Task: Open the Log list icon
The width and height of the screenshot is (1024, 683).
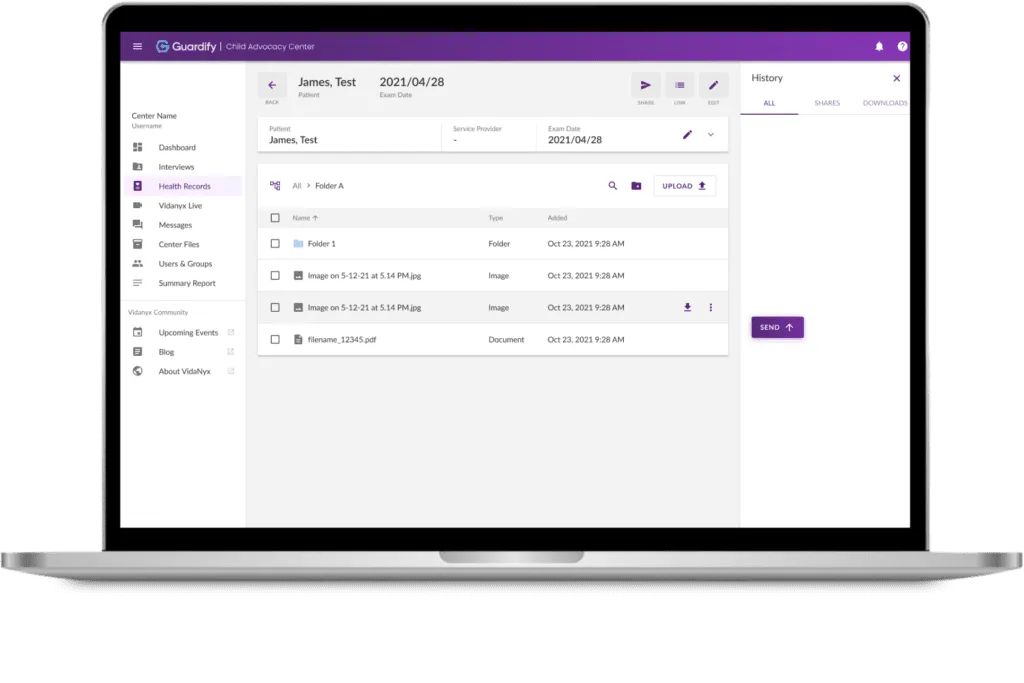Action: tap(680, 86)
